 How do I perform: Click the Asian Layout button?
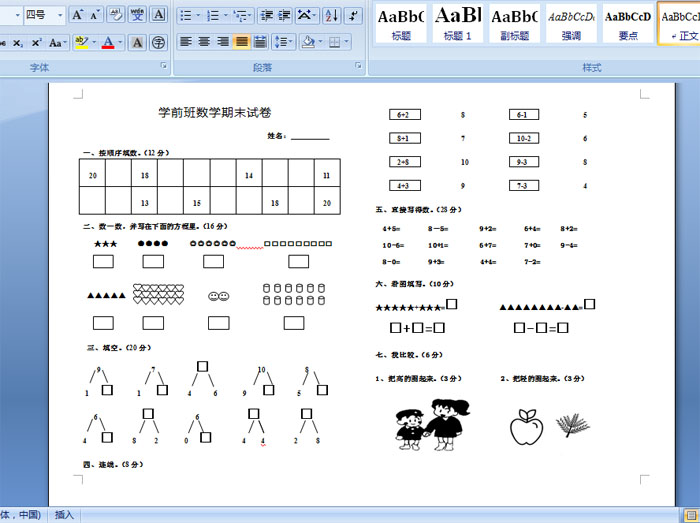306,16
